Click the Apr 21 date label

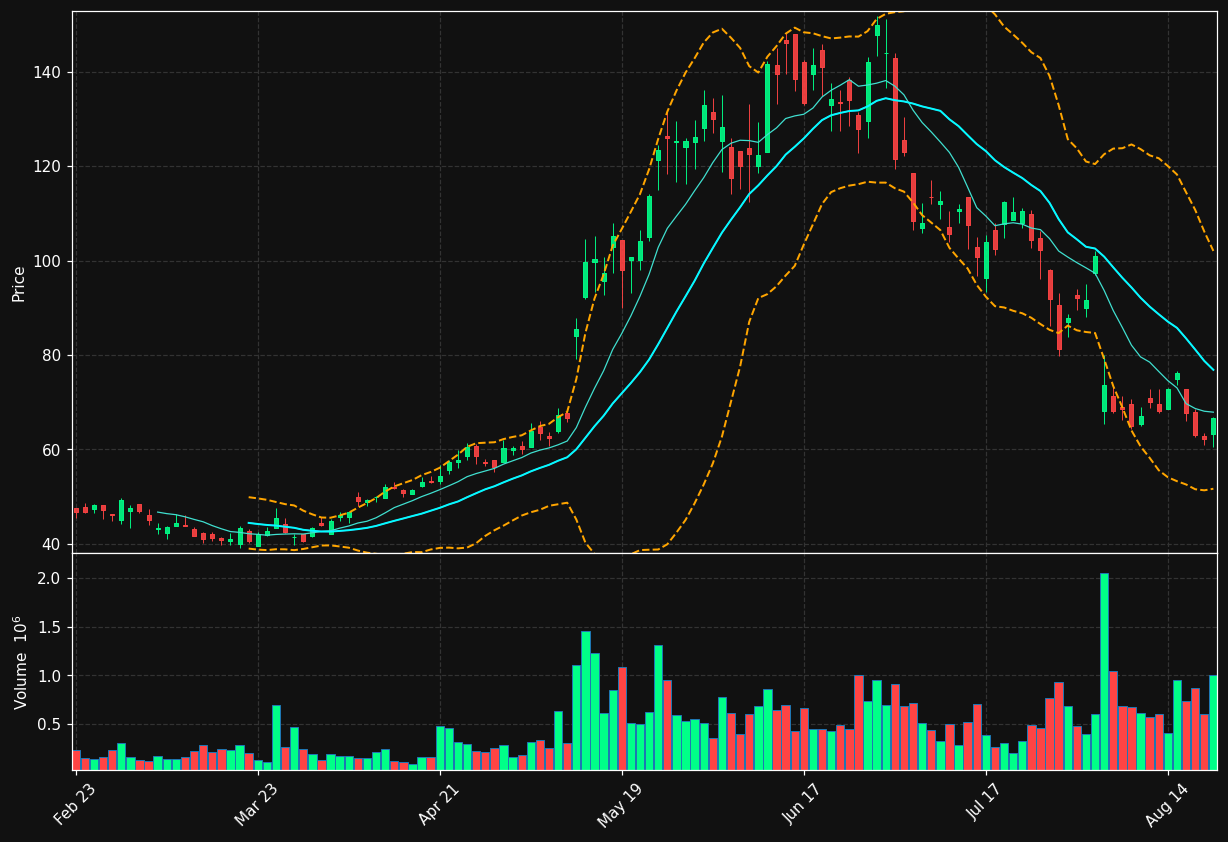pyautogui.click(x=438, y=803)
